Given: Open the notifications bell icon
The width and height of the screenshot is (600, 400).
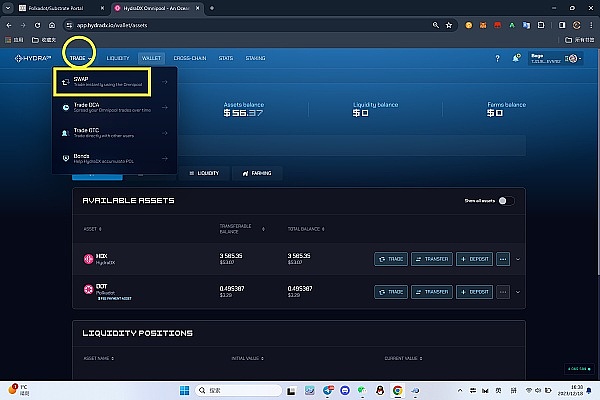Looking at the screenshot, I should [517, 59].
